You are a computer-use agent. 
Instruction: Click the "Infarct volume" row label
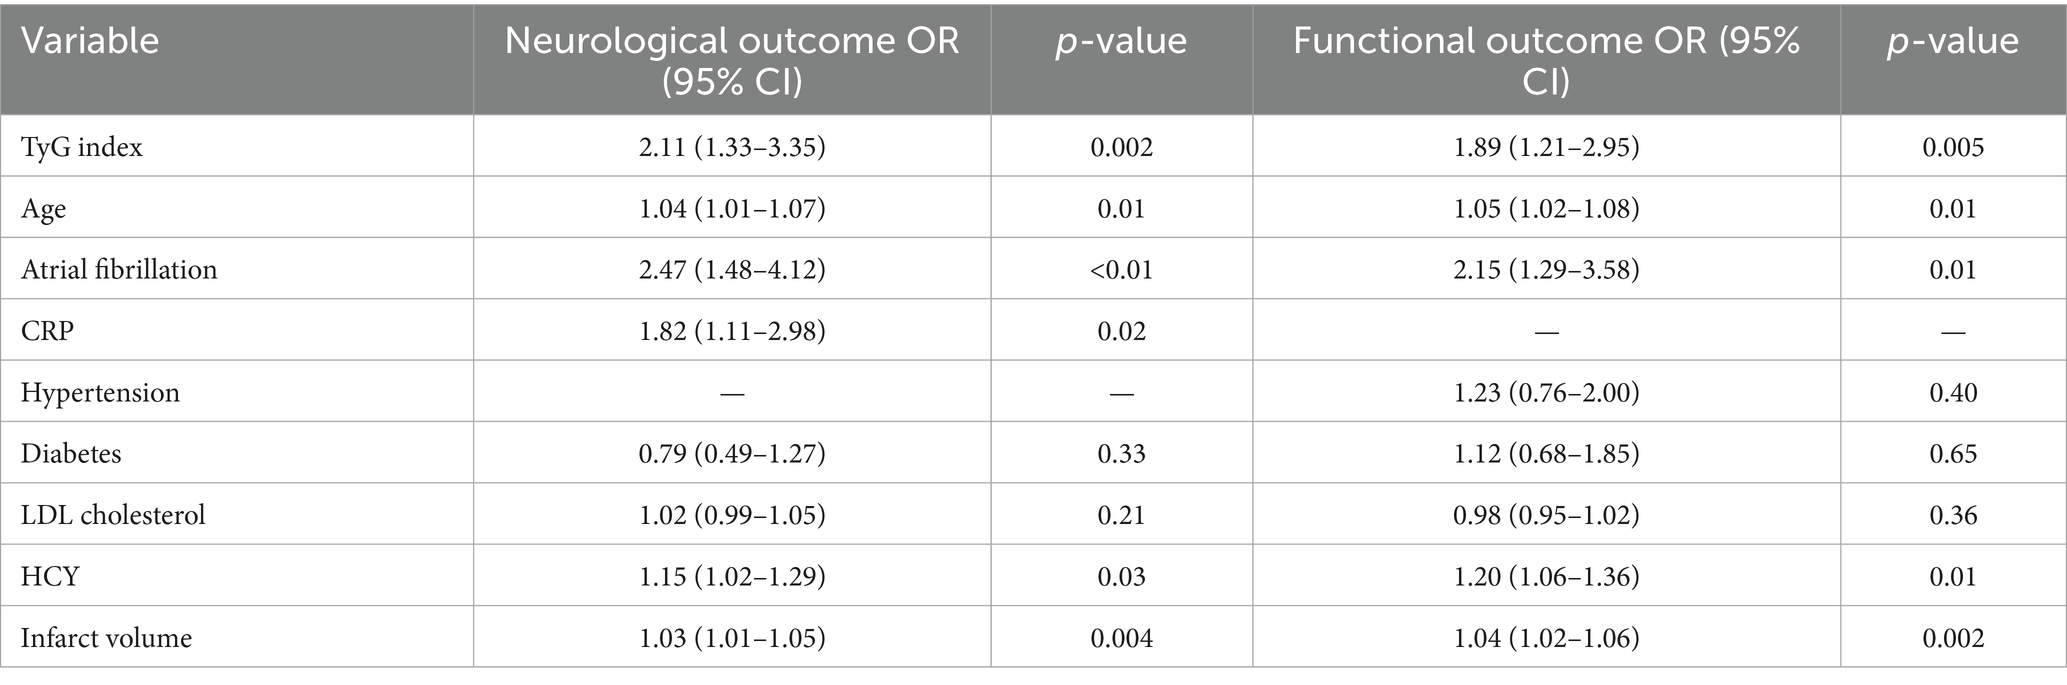coord(106,638)
